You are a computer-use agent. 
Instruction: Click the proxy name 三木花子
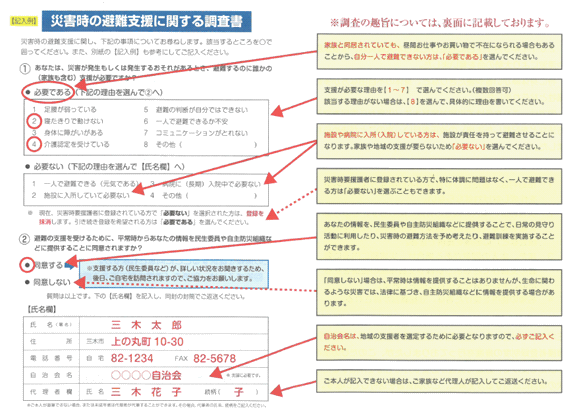tap(146, 392)
